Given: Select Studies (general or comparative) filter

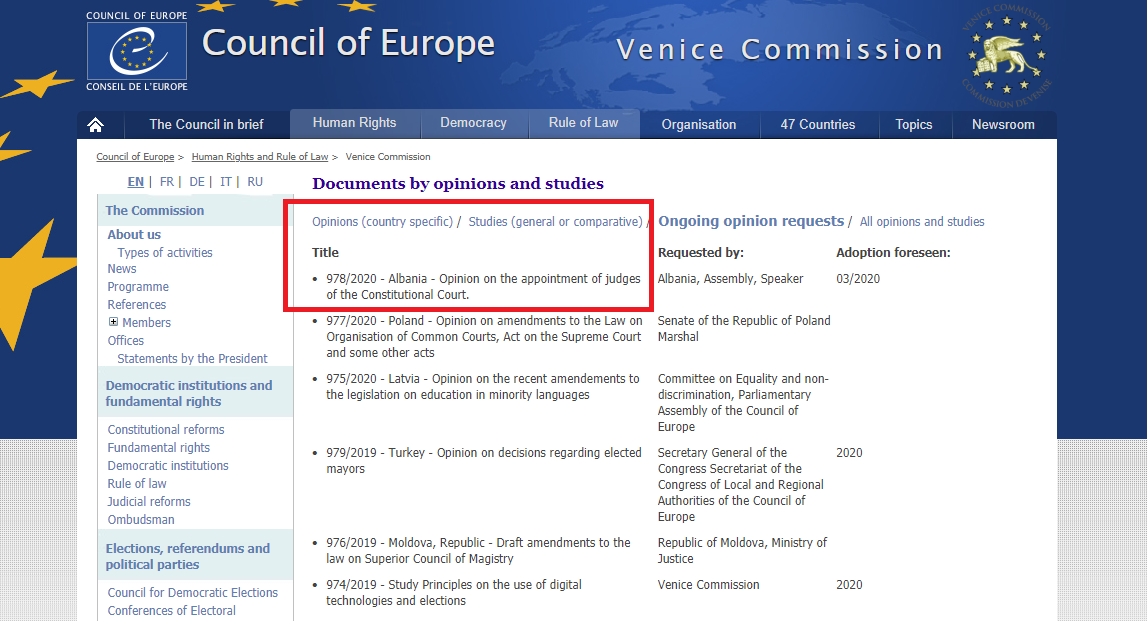Looking at the screenshot, I should tap(556, 222).
